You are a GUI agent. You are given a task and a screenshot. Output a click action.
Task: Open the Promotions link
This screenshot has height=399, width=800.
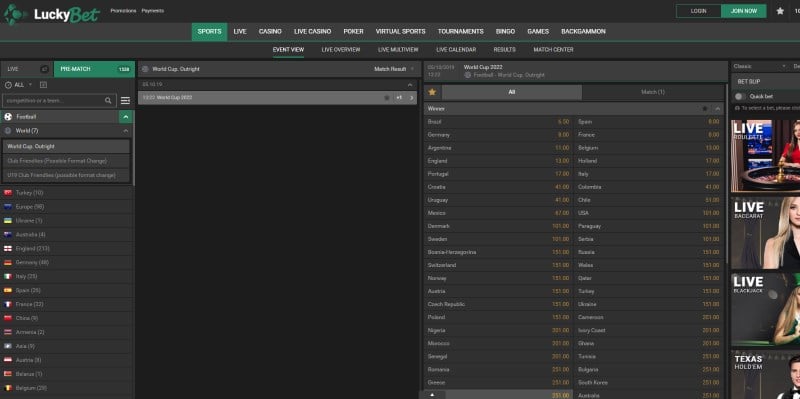point(123,11)
